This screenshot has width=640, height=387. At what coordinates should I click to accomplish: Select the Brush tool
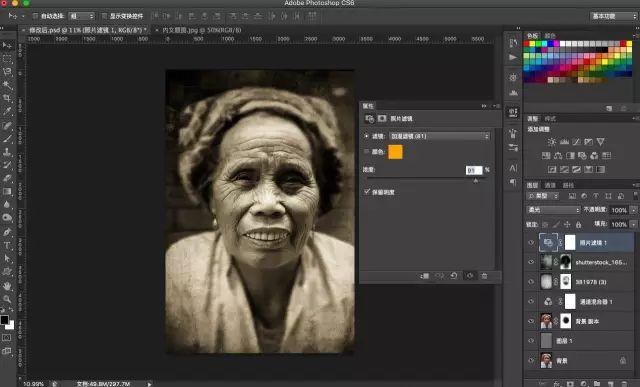click(x=7, y=138)
